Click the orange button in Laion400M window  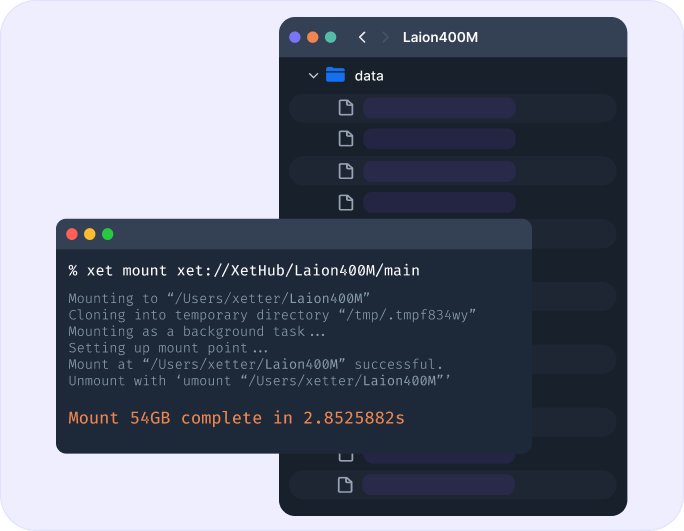coord(313,37)
